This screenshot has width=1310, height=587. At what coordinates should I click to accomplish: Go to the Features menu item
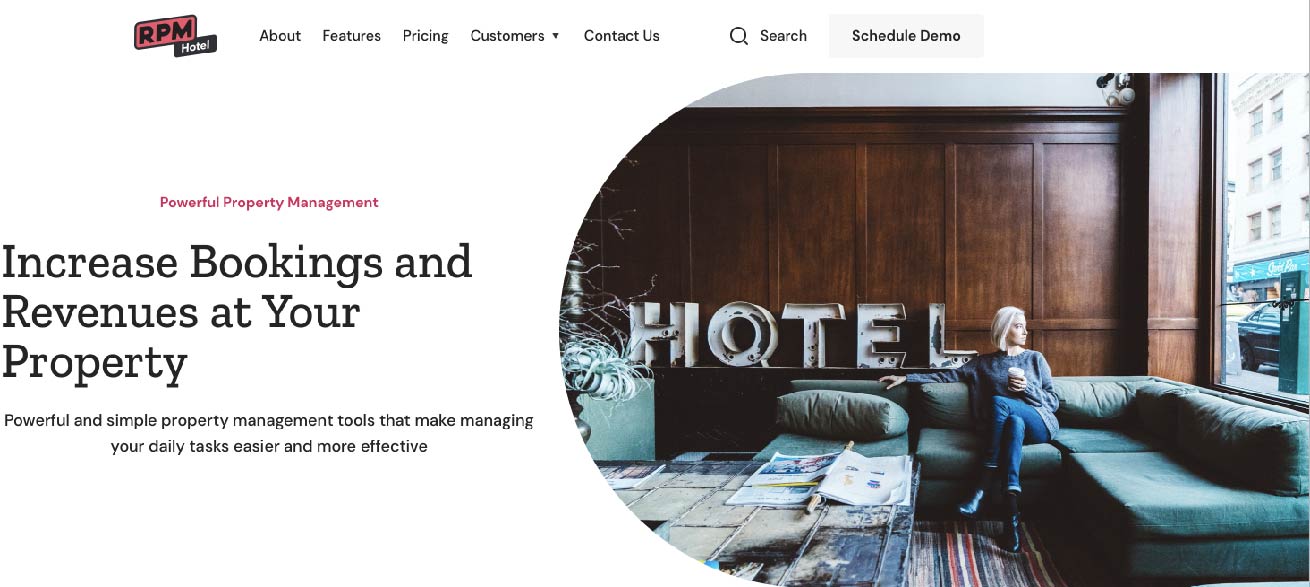coord(352,36)
